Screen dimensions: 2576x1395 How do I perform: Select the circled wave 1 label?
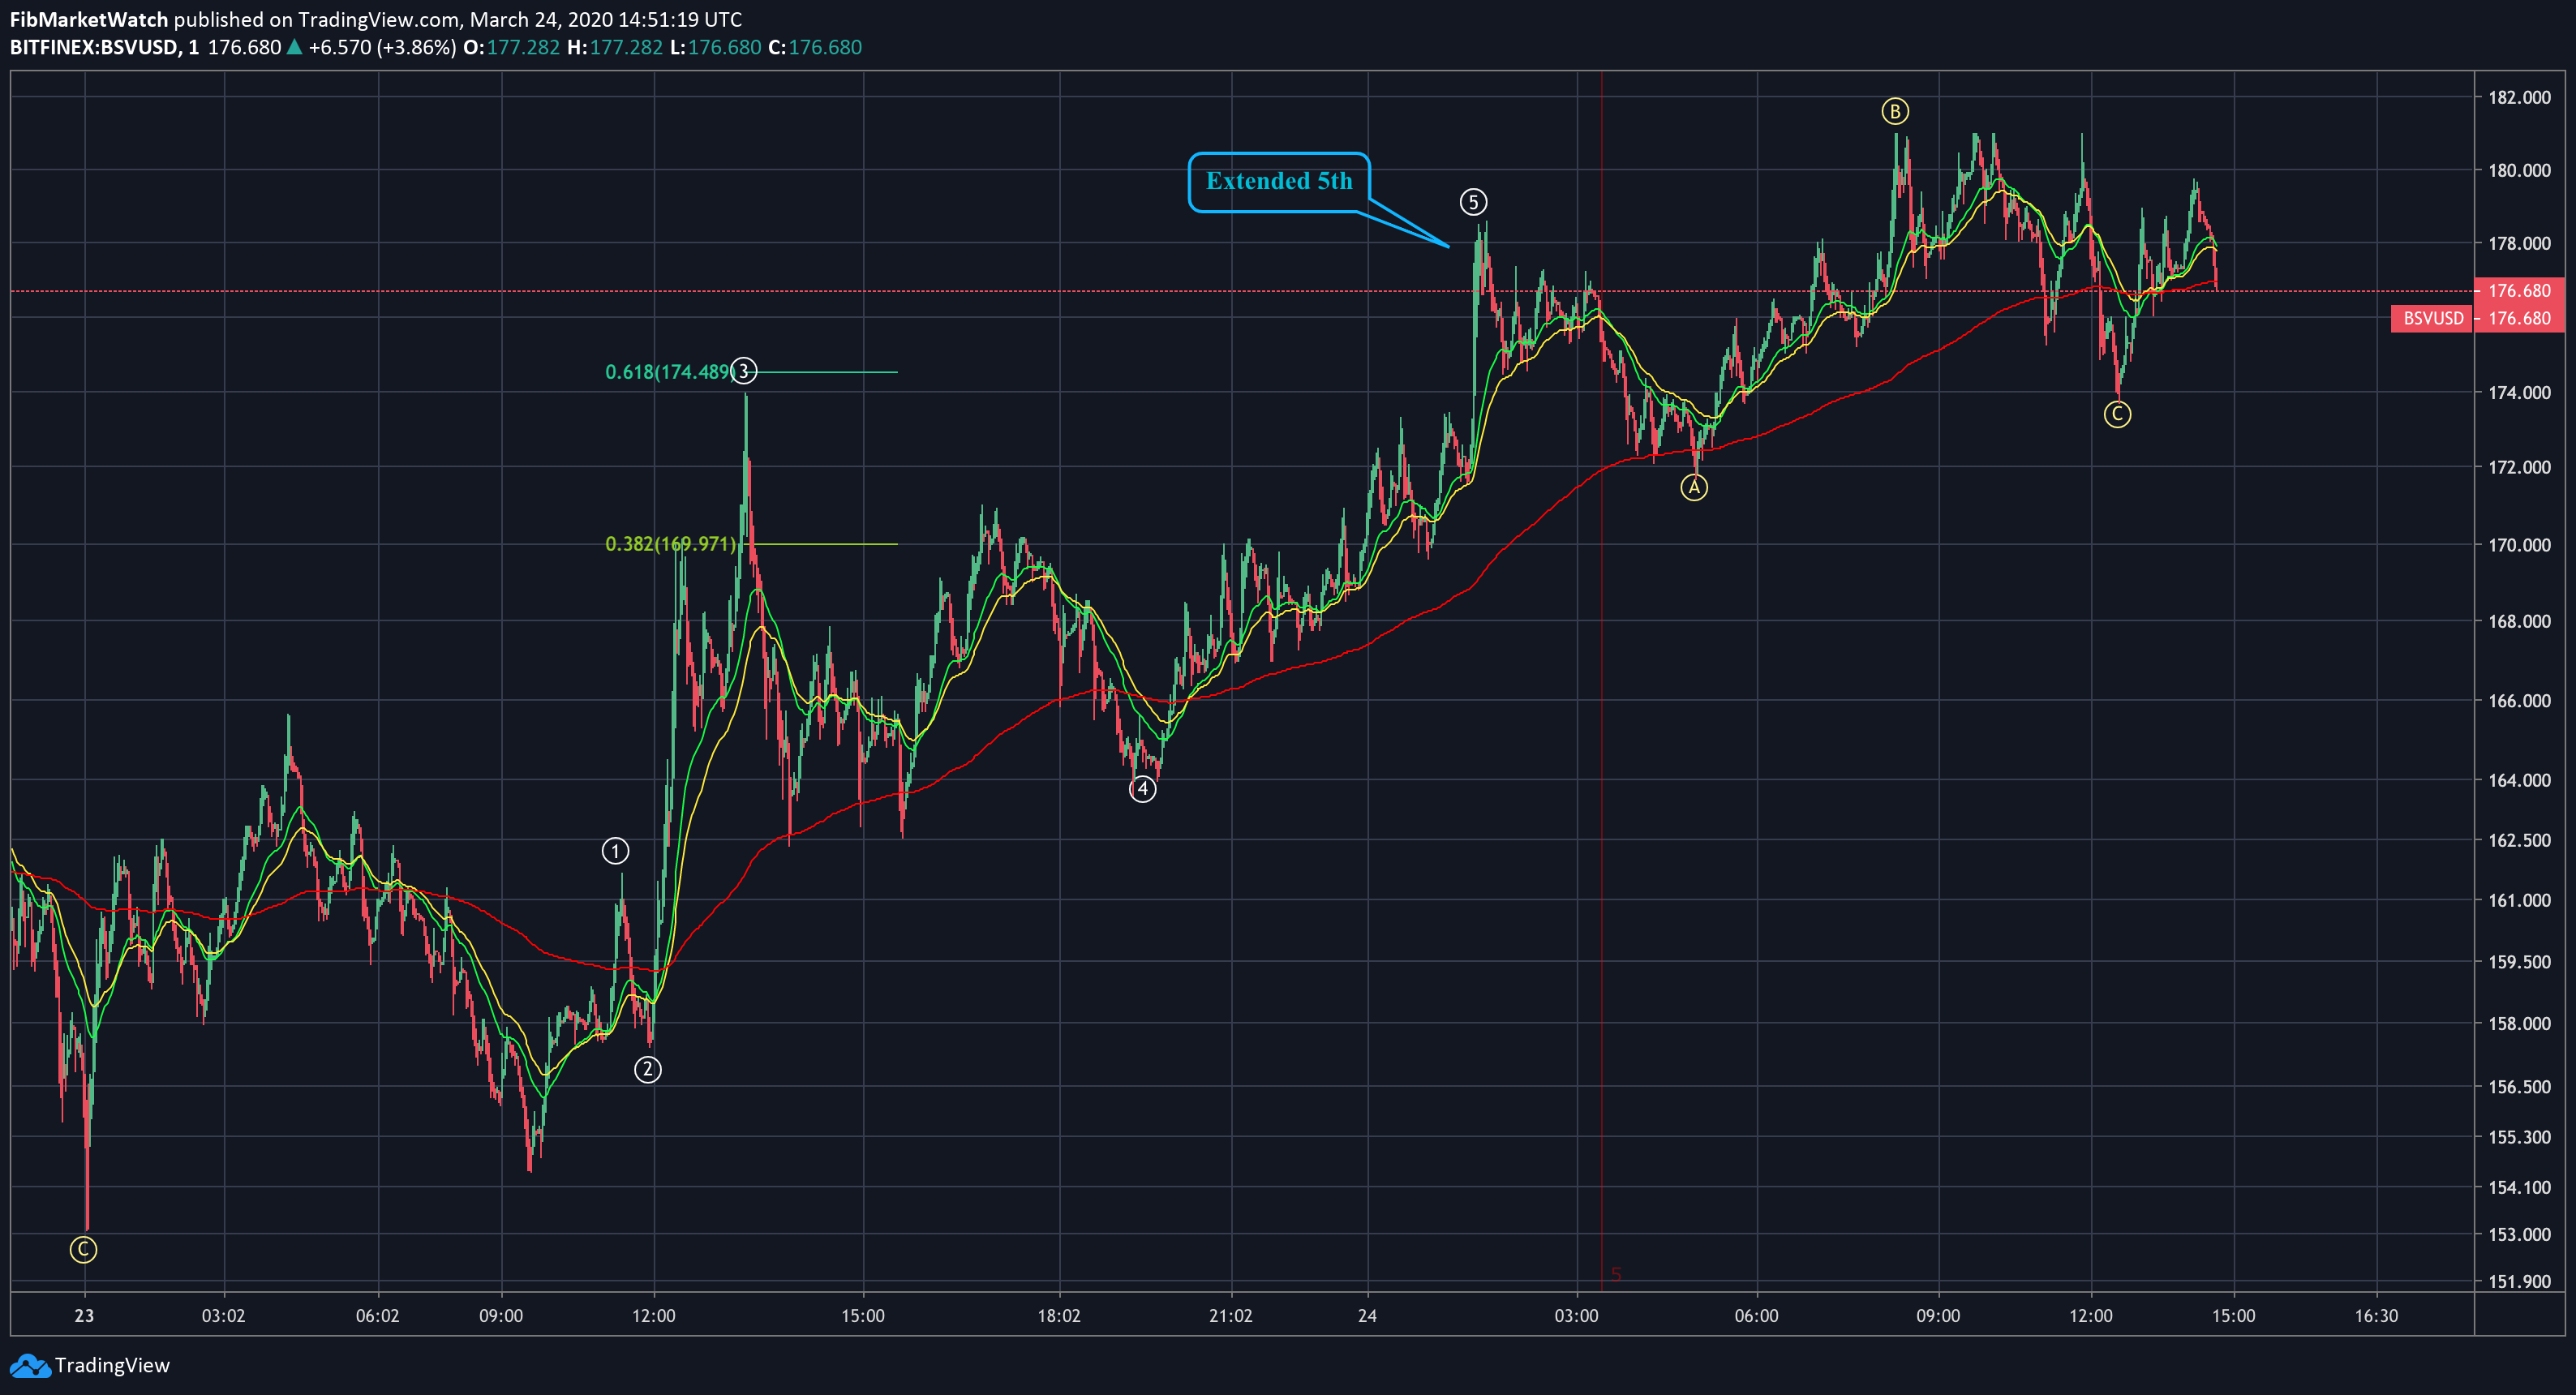[x=615, y=851]
